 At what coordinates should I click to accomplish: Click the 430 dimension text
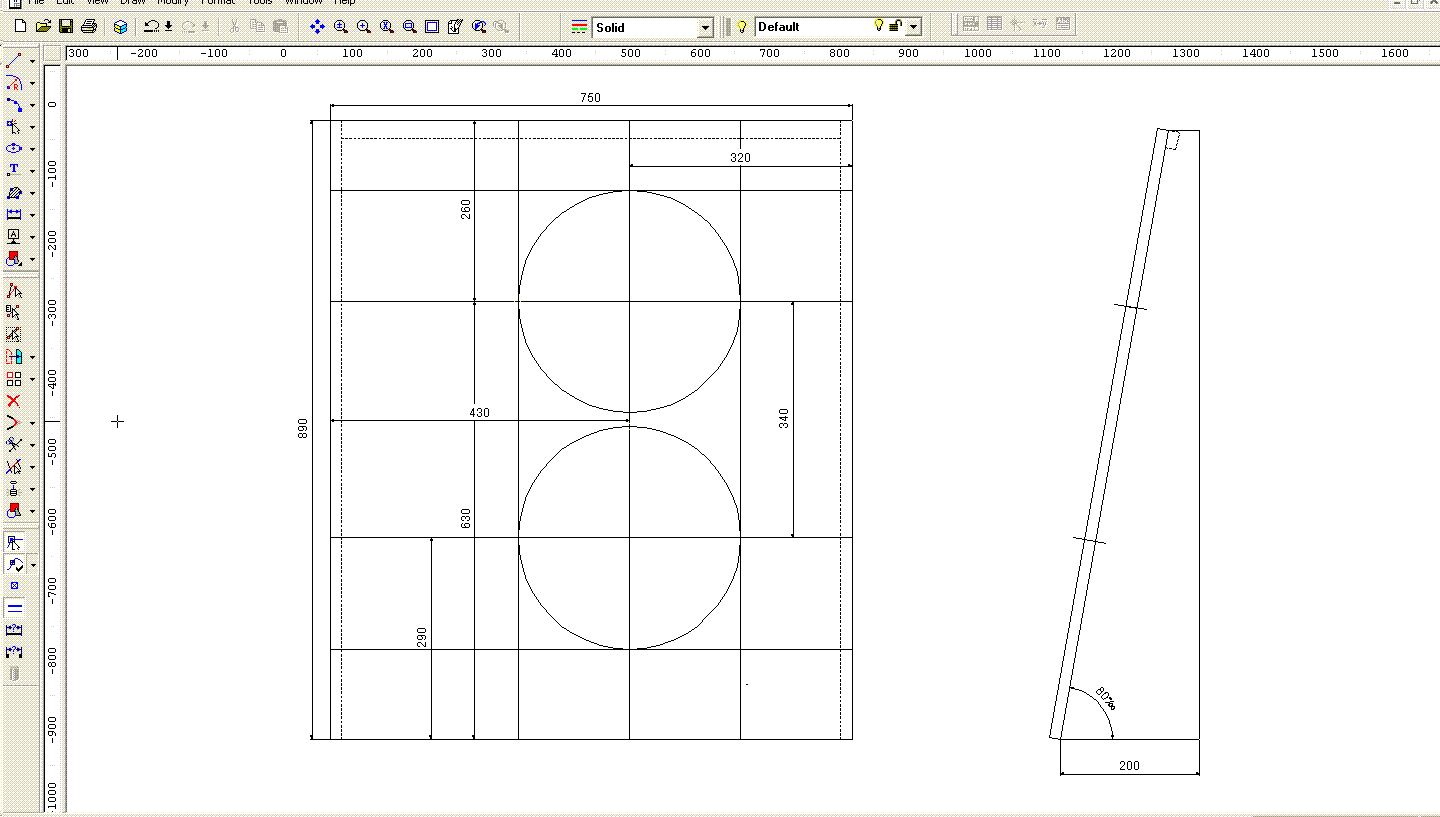click(x=480, y=413)
